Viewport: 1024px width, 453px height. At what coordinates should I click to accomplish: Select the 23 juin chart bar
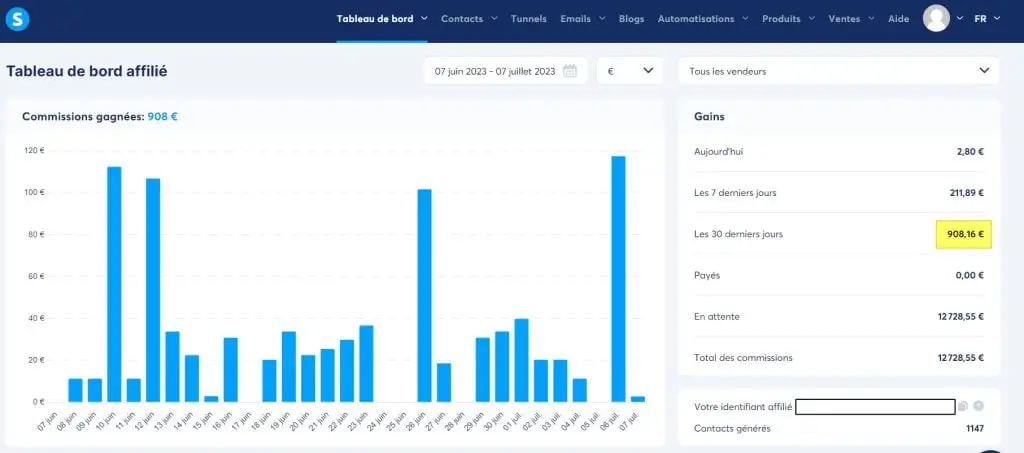click(366, 364)
